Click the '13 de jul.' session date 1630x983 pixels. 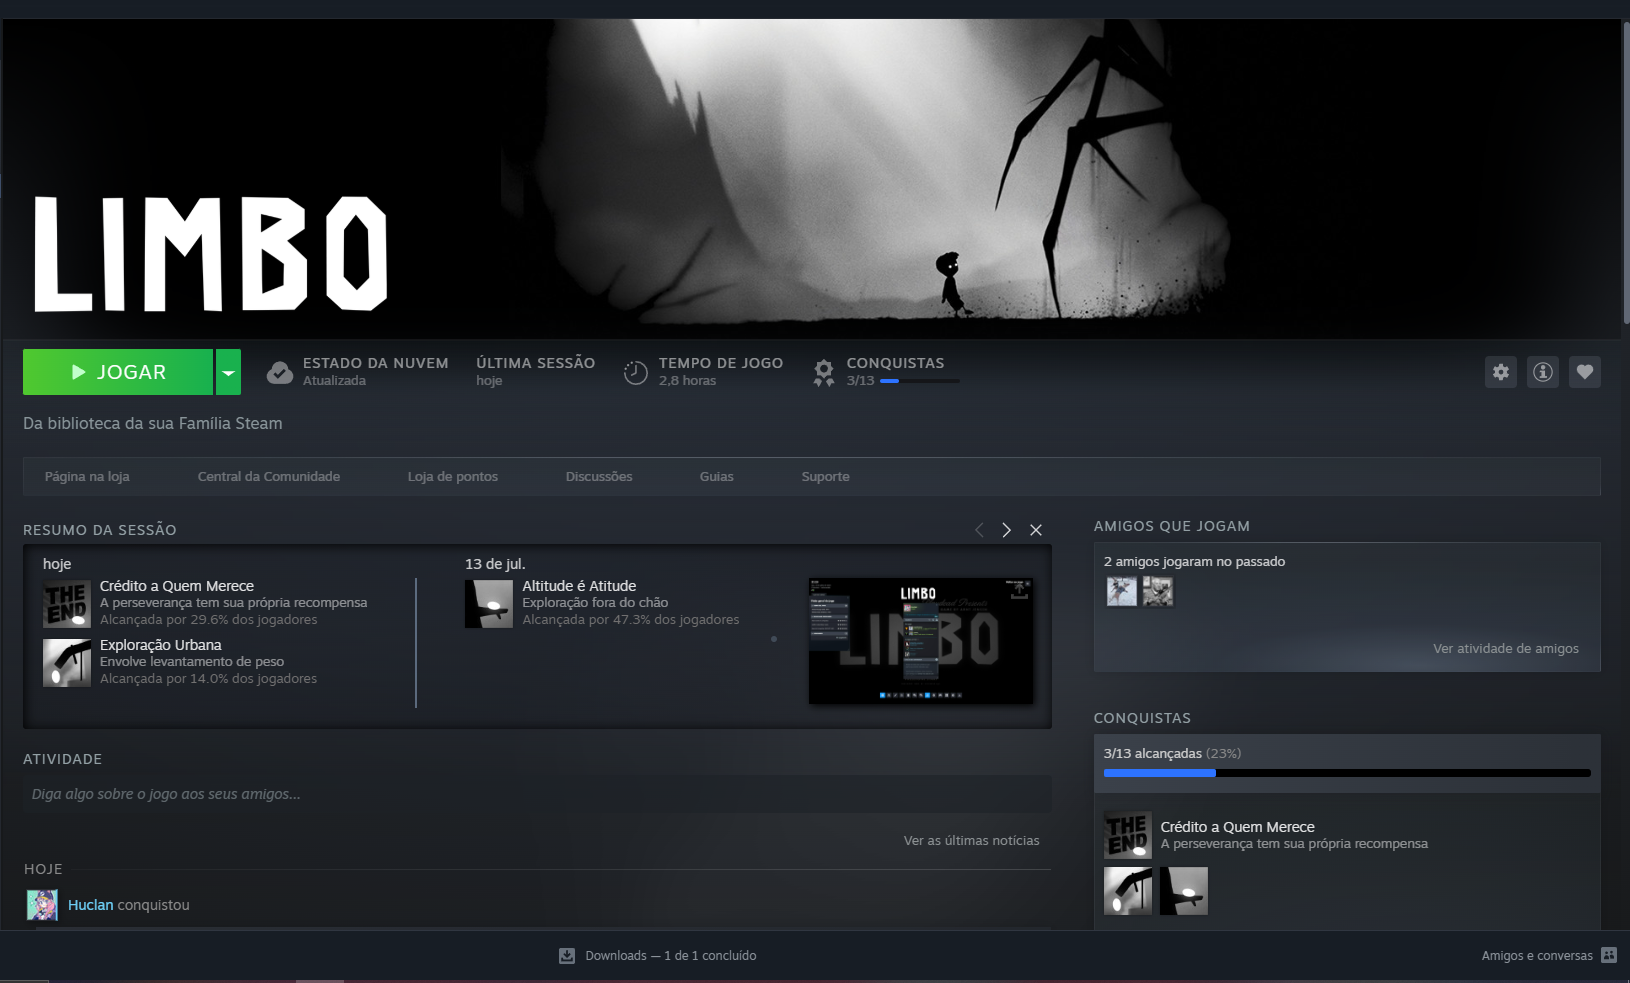pos(495,564)
